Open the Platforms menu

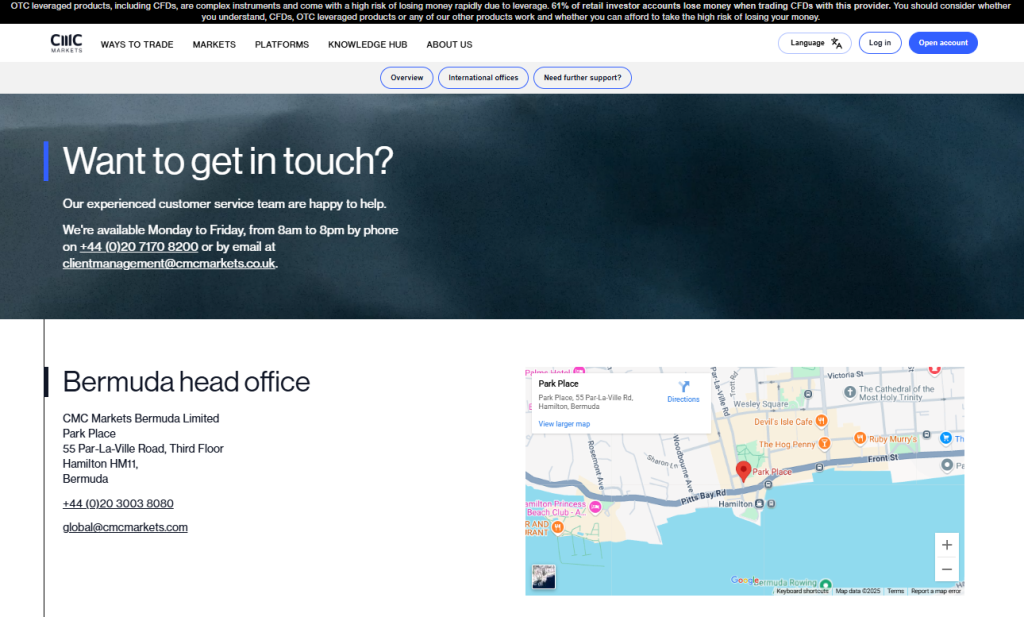[282, 45]
